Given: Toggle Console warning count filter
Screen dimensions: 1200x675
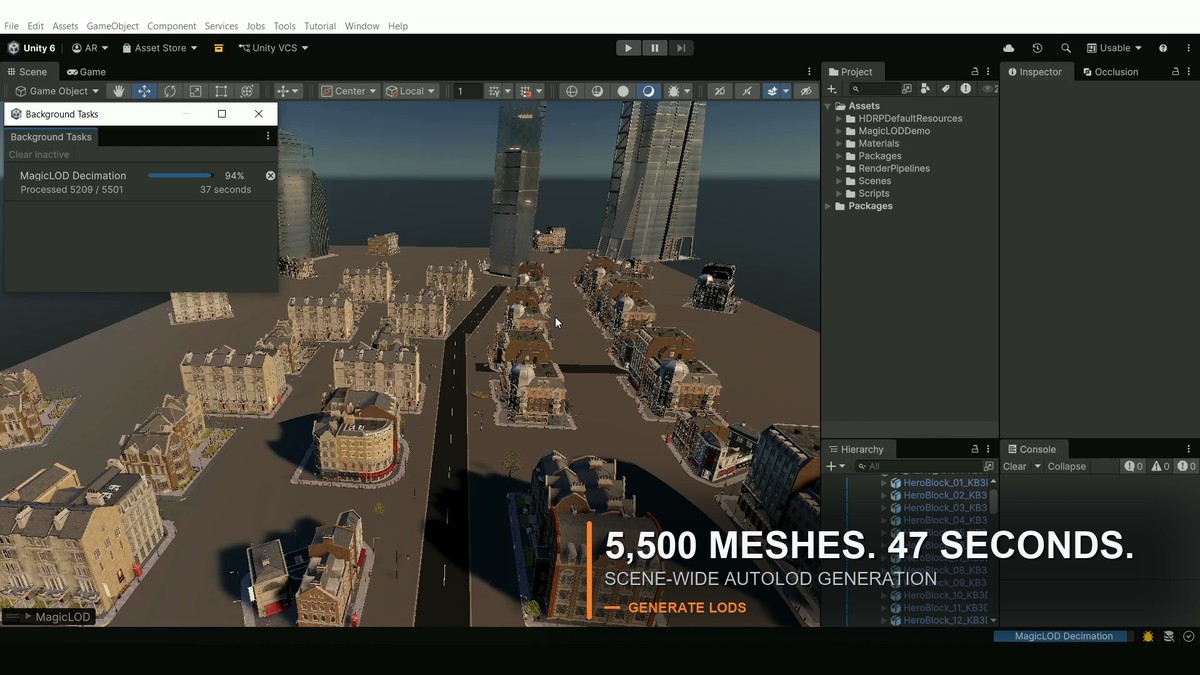Looking at the screenshot, I should [1160, 466].
